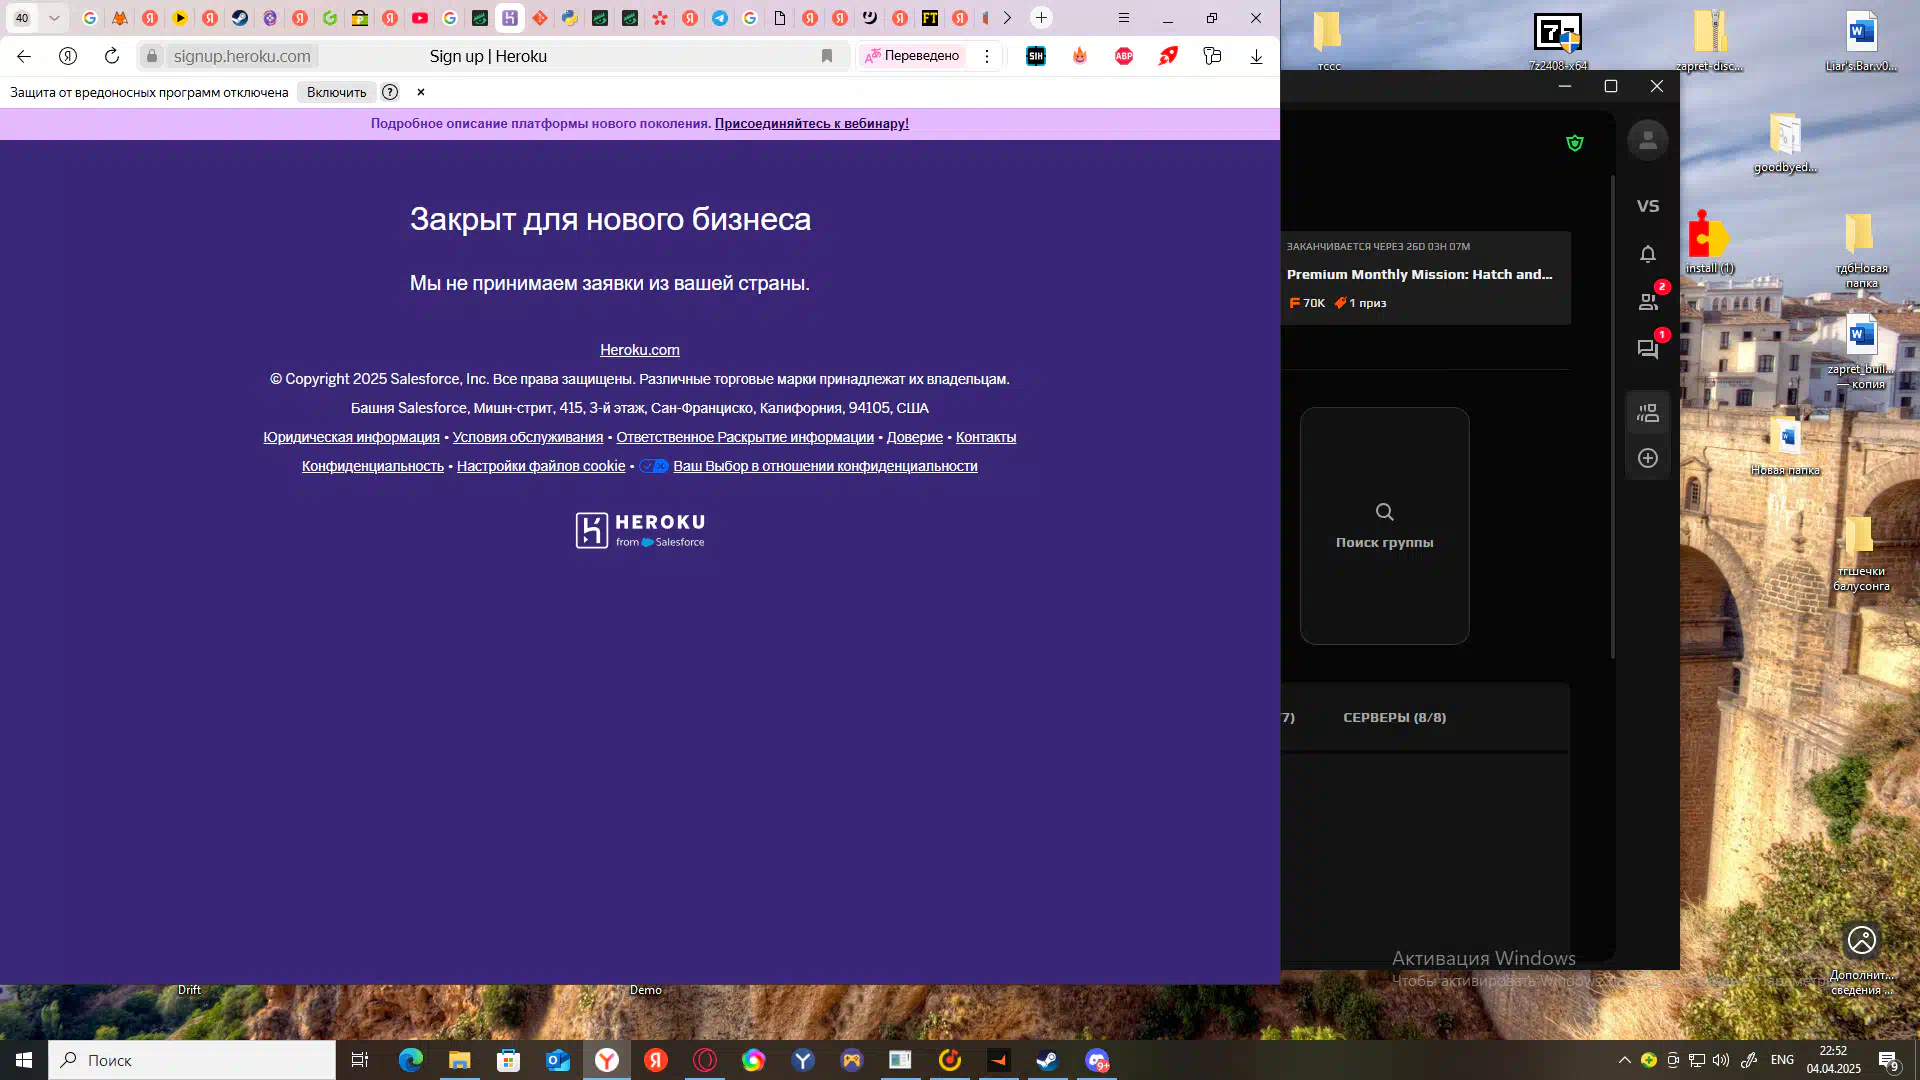Open the Windows Start button
The image size is (1920, 1080).
pos(24,1060)
